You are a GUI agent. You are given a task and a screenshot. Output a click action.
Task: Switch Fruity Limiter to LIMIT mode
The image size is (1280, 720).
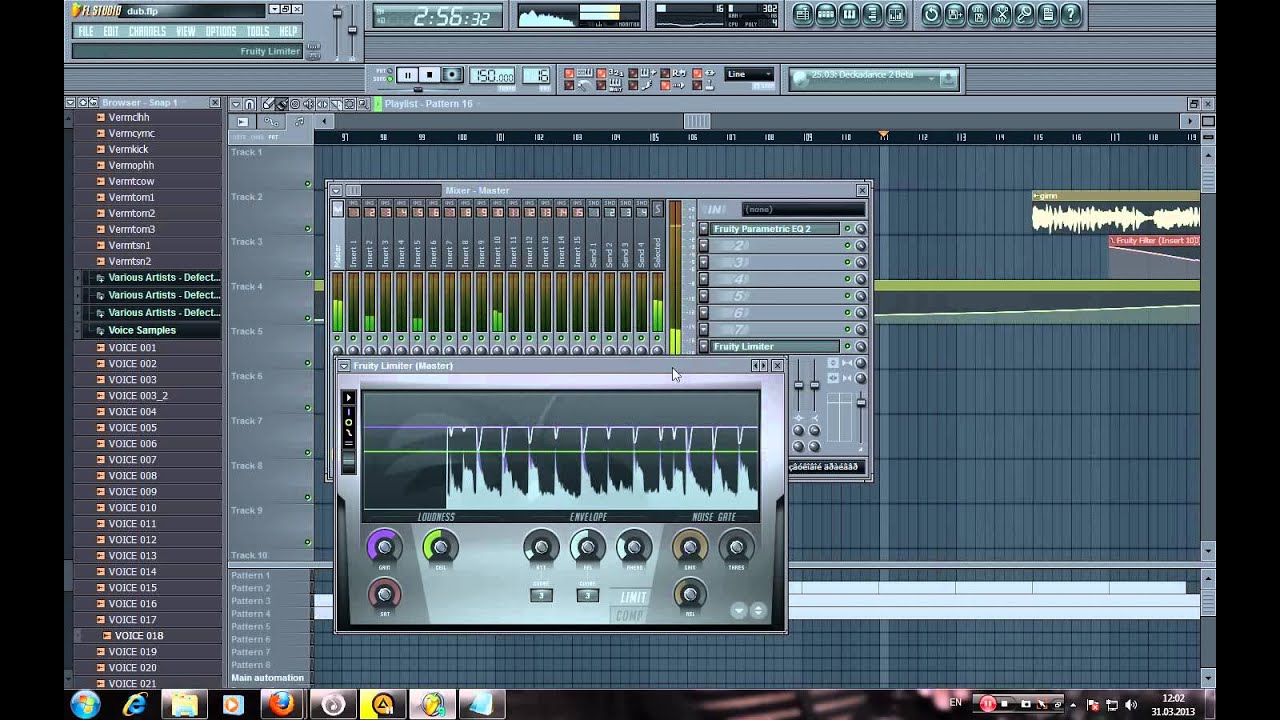tap(633, 598)
